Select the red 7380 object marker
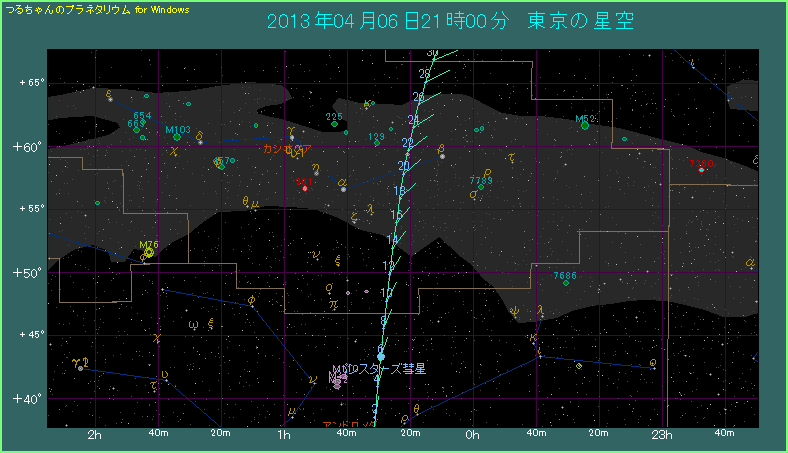 pos(702,169)
